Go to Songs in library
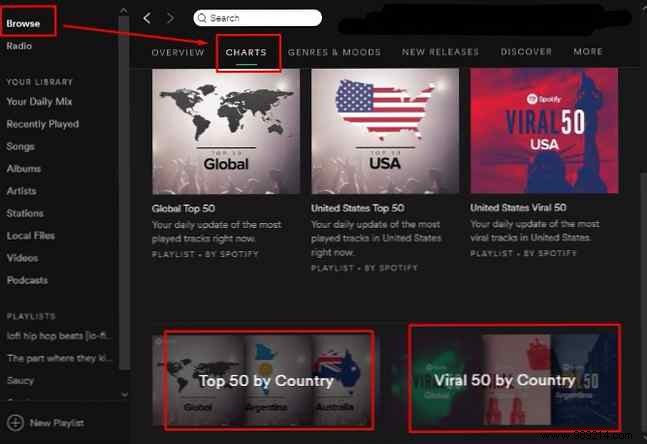The height and width of the screenshot is (444, 647). pyautogui.click(x=21, y=146)
